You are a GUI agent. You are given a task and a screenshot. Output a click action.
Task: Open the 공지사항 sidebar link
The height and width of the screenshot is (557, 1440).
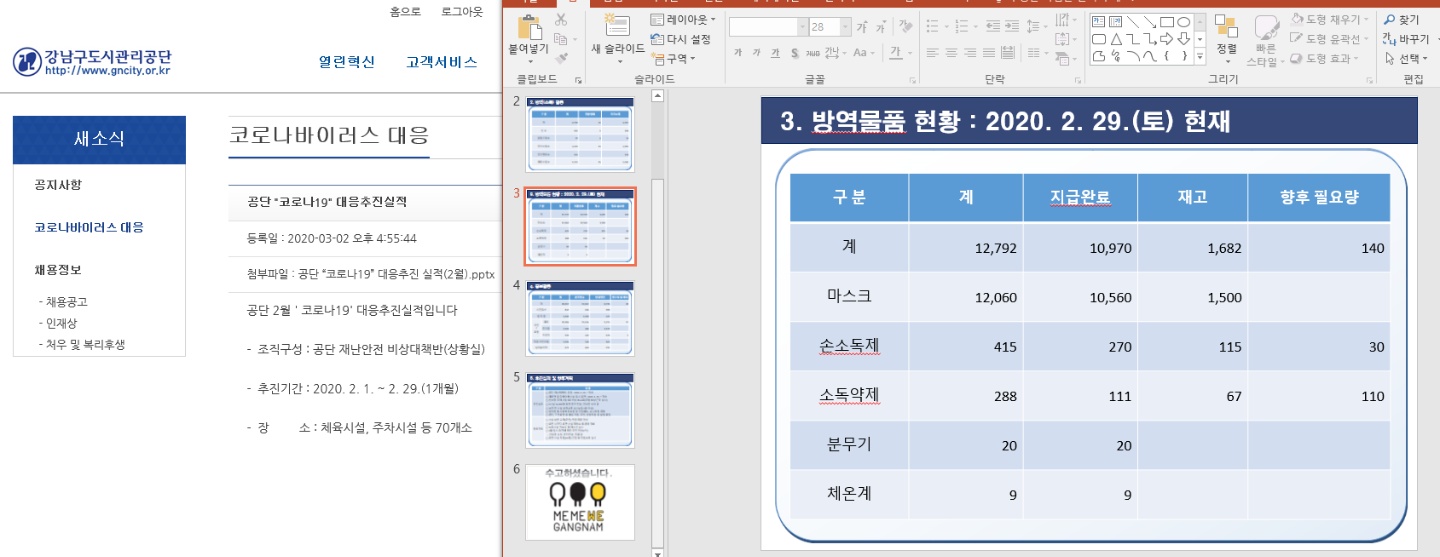(x=58, y=185)
